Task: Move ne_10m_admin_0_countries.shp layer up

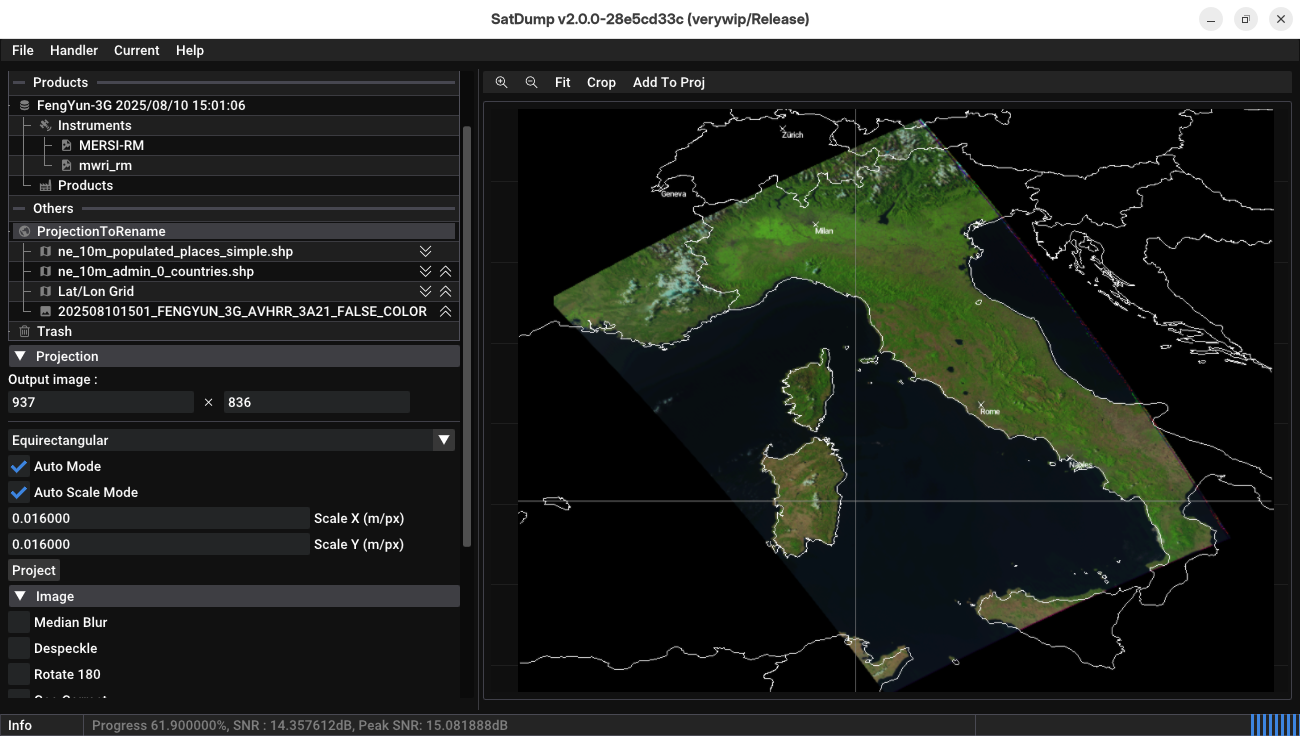Action: [x=446, y=271]
